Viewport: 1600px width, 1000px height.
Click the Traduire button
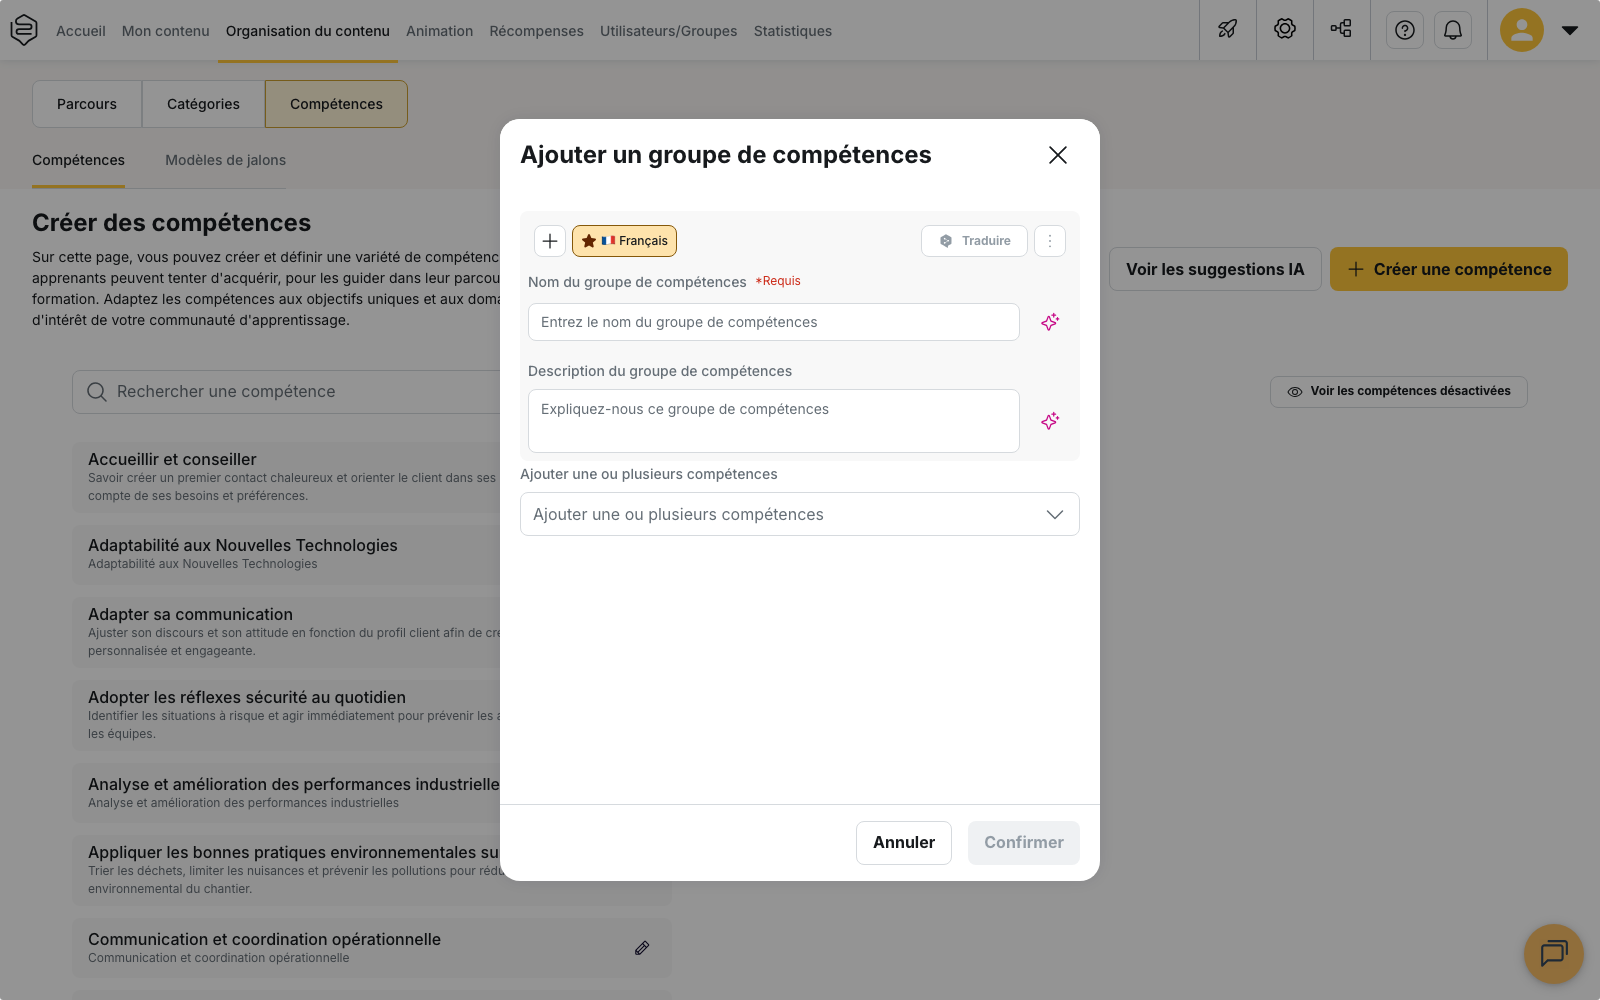(x=974, y=241)
